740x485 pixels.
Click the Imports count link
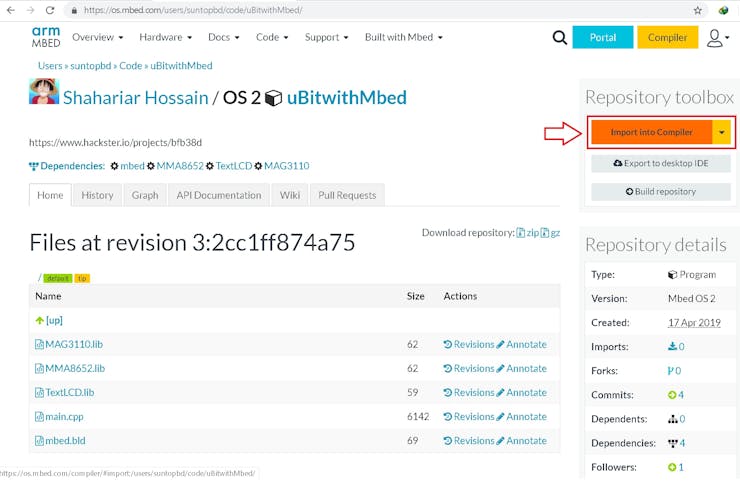tap(676, 347)
